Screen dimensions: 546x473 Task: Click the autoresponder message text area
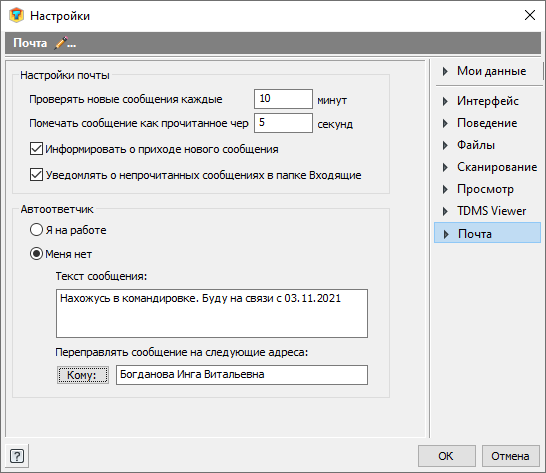[212, 313]
